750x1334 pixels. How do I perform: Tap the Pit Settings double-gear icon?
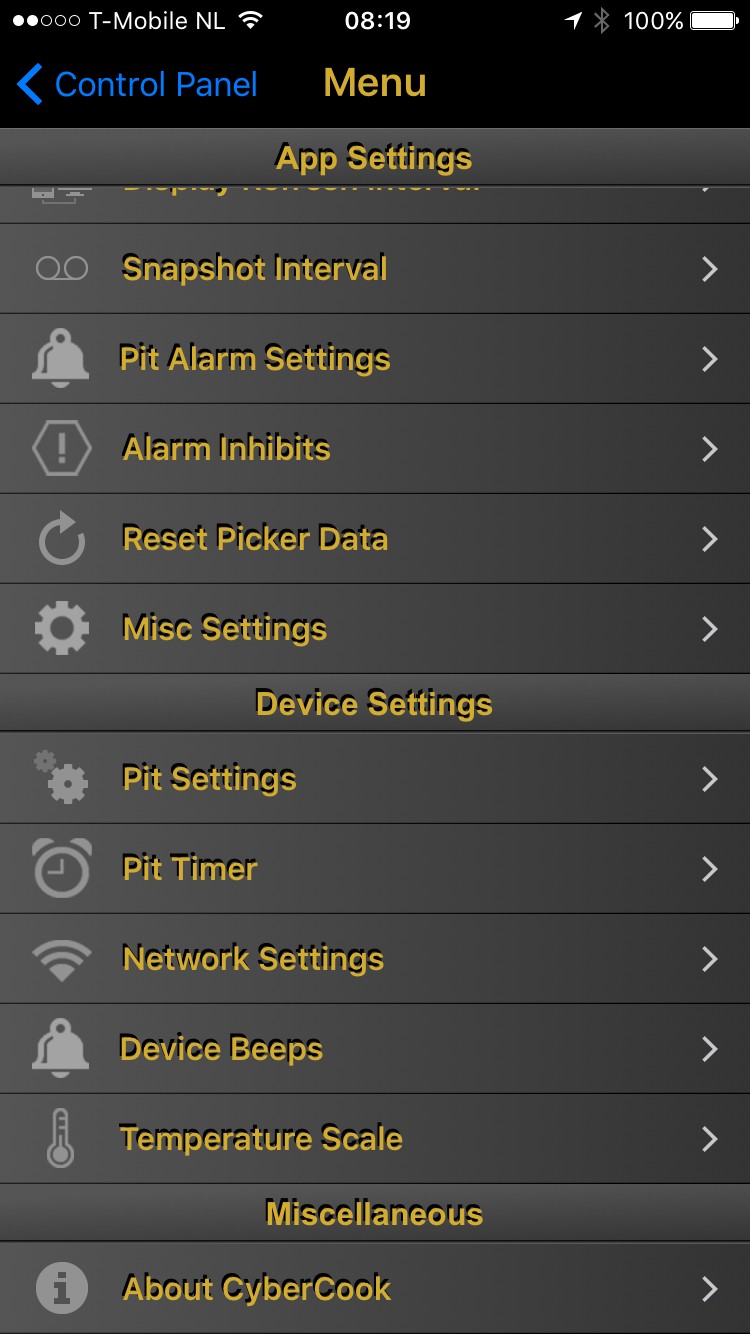point(61,778)
